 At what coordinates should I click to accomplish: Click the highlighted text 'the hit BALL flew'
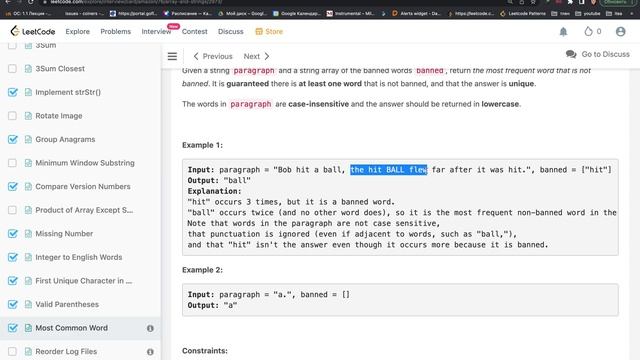pos(389,170)
